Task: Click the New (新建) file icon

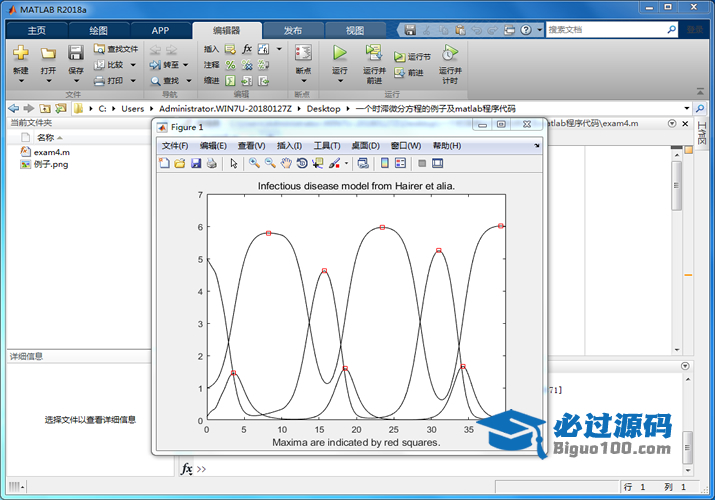Action: [x=21, y=53]
